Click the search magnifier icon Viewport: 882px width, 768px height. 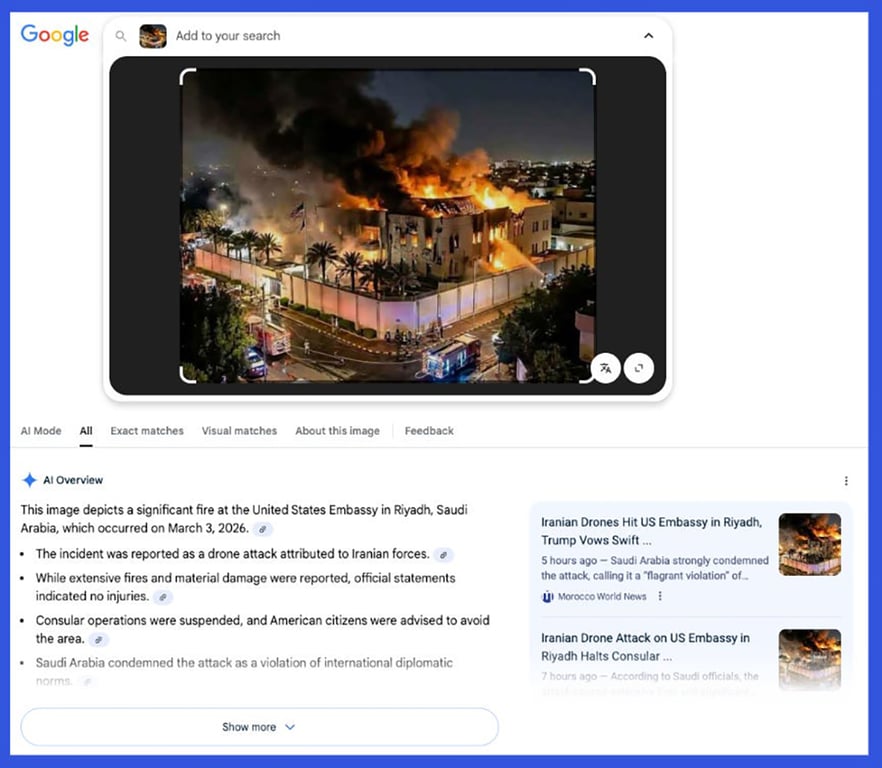(x=120, y=36)
